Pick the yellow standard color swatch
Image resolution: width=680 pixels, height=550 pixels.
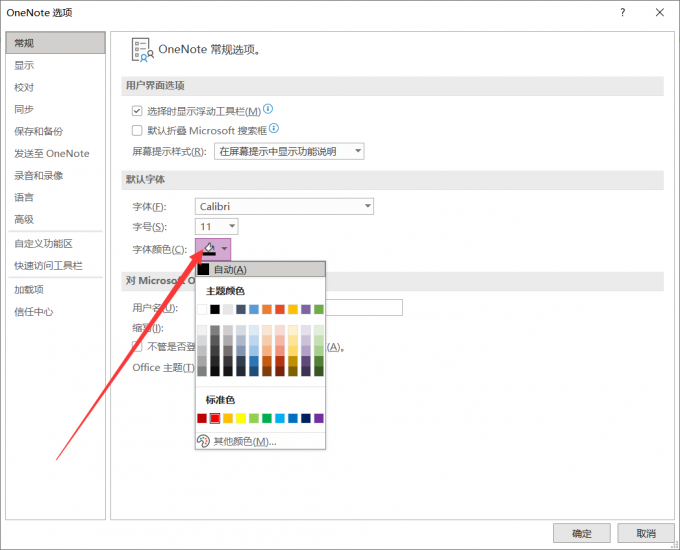pos(241,418)
